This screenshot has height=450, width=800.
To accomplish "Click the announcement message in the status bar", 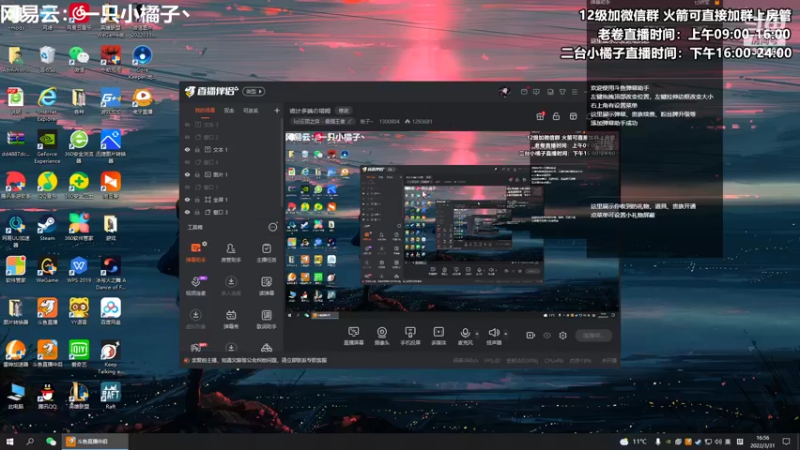I will tap(259, 360).
